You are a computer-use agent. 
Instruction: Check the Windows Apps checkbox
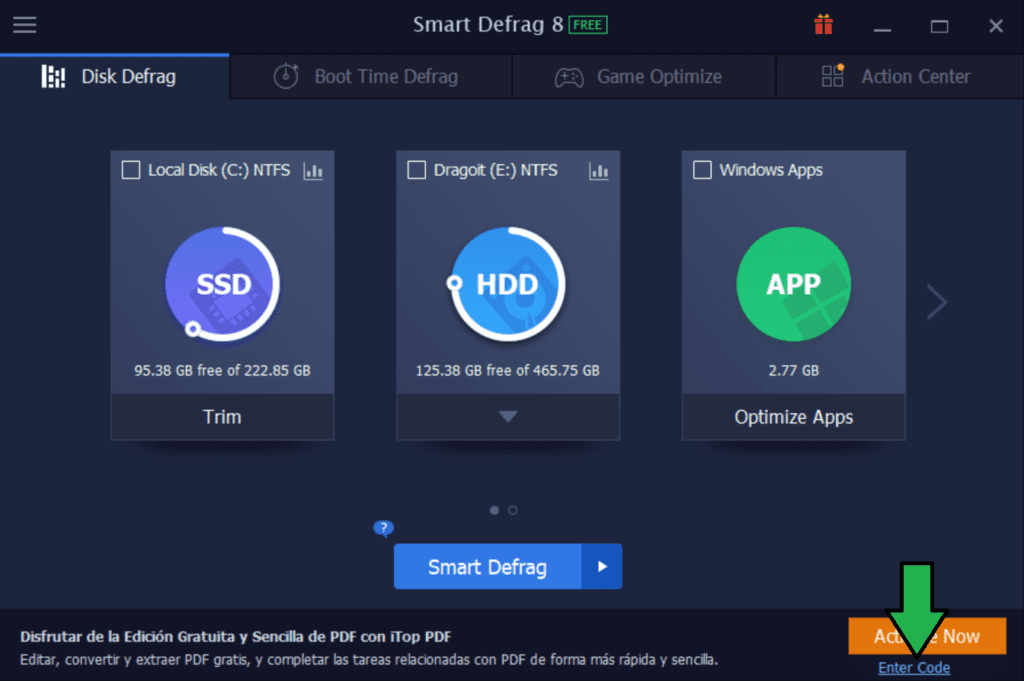702,170
